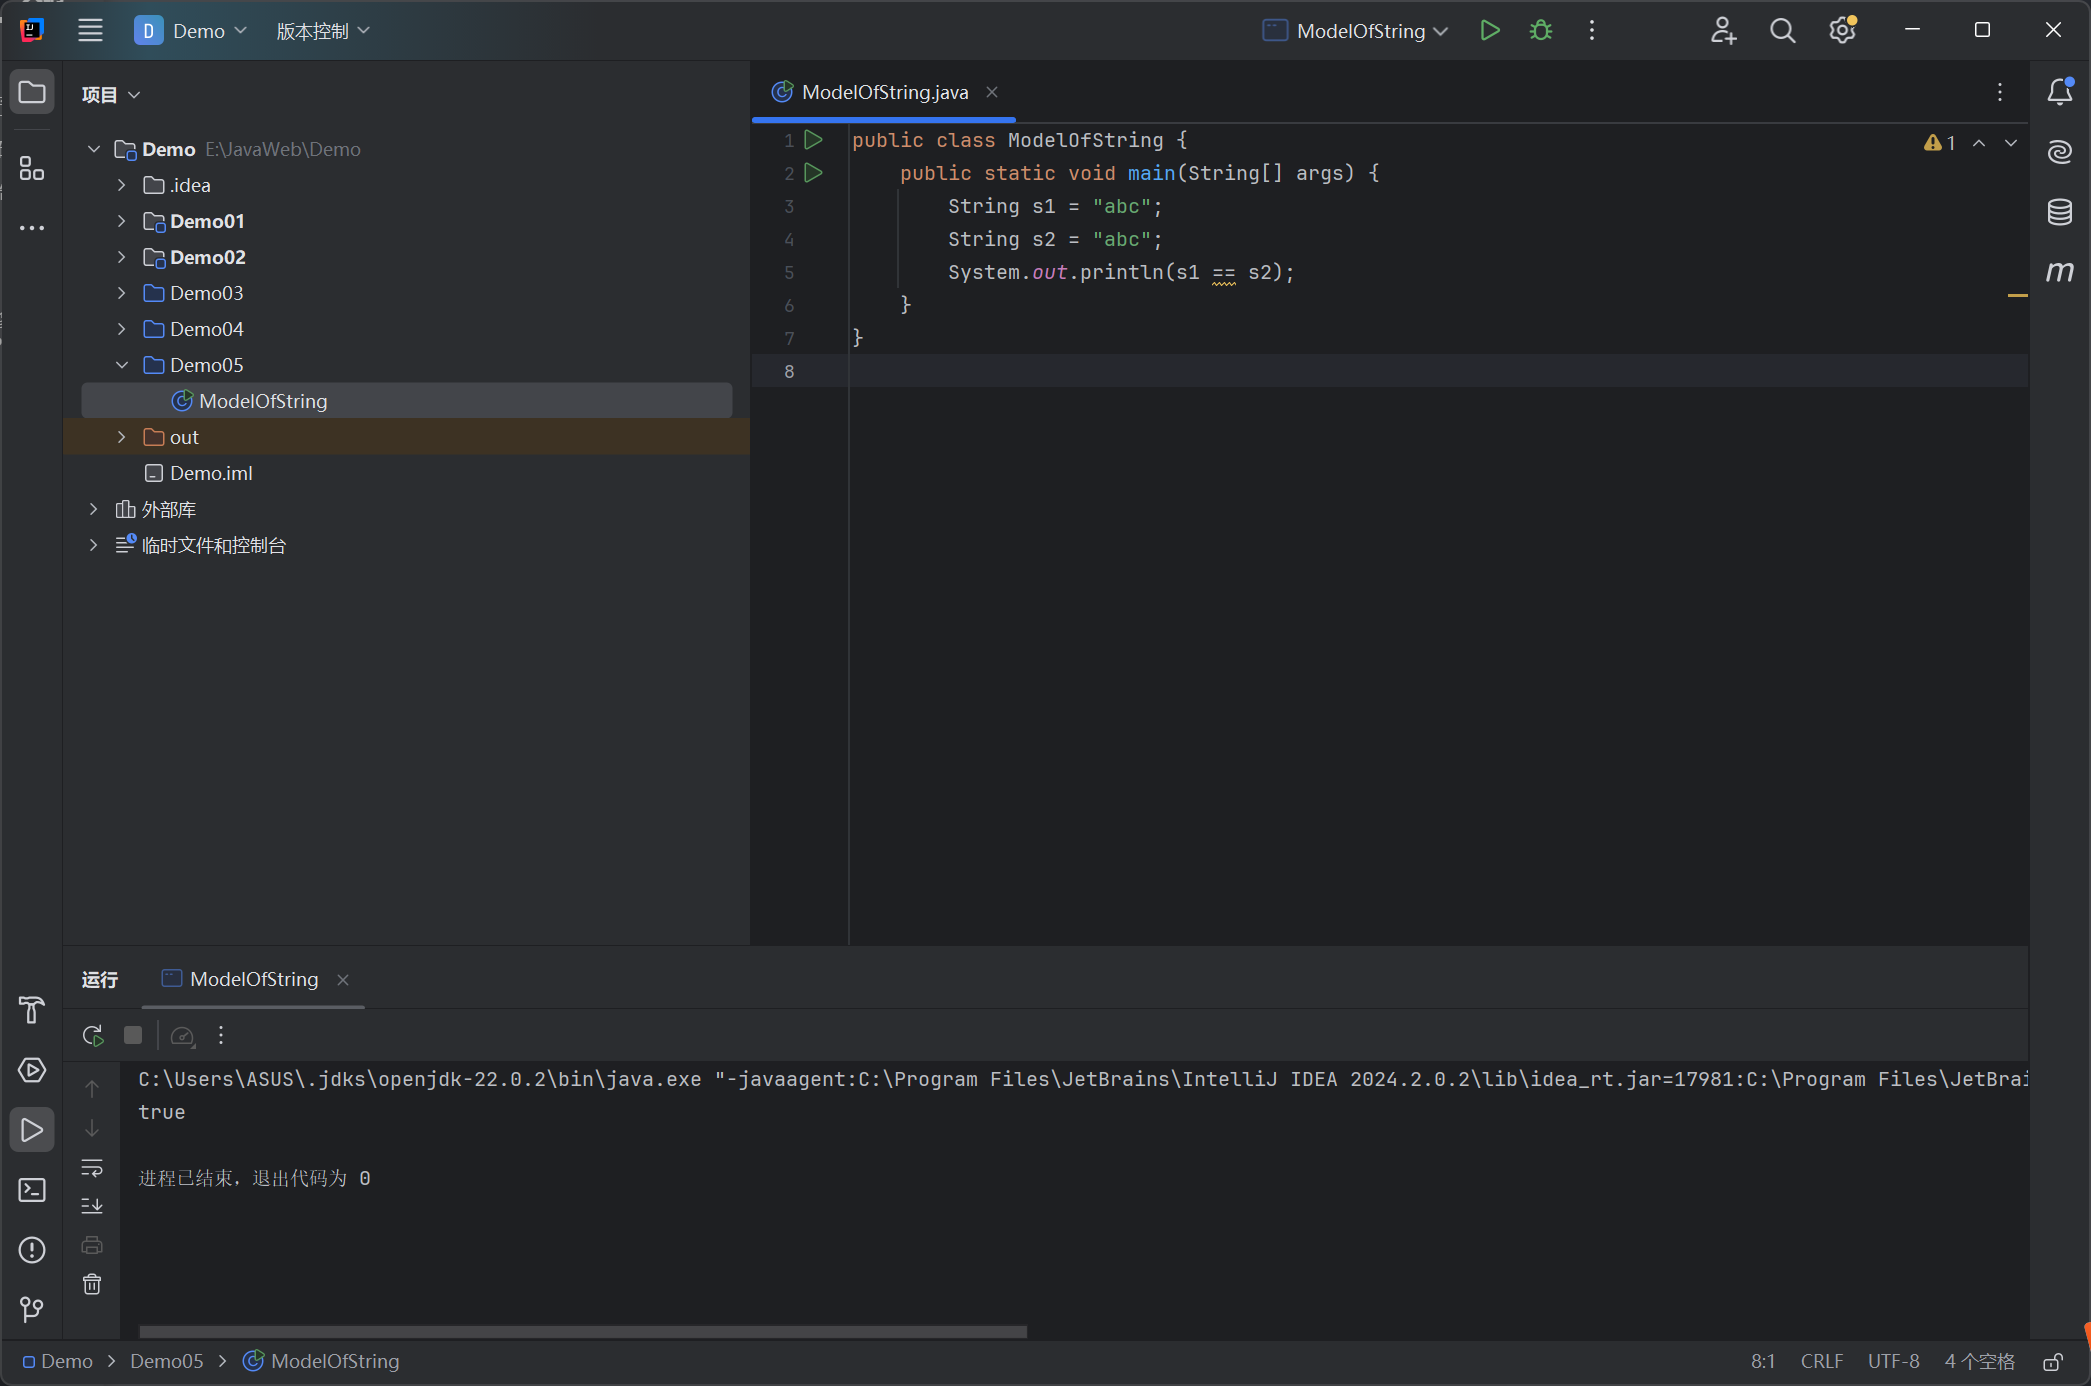
Task: Open the Problems tool window icon
Action: tap(32, 1250)
